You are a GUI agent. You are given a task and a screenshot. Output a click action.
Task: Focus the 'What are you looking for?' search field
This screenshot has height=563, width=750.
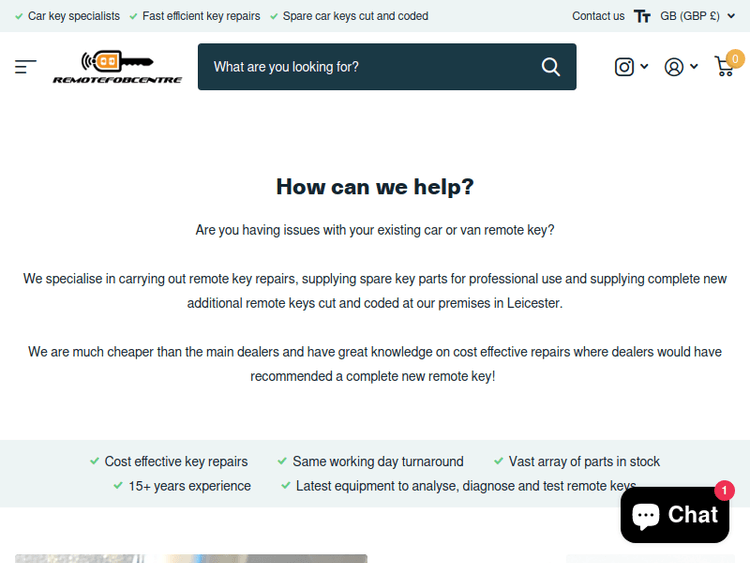coord(365,67)
